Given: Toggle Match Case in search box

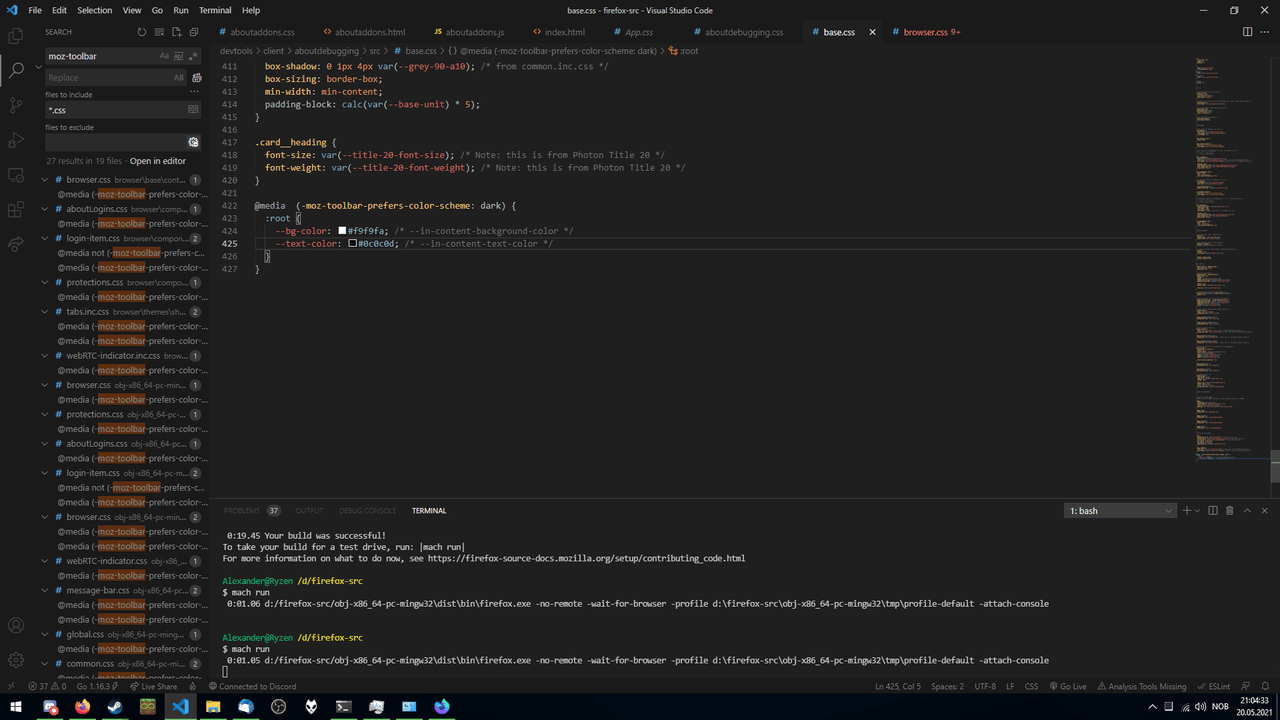Looking at the screenshot, I should tap(165, 56).
